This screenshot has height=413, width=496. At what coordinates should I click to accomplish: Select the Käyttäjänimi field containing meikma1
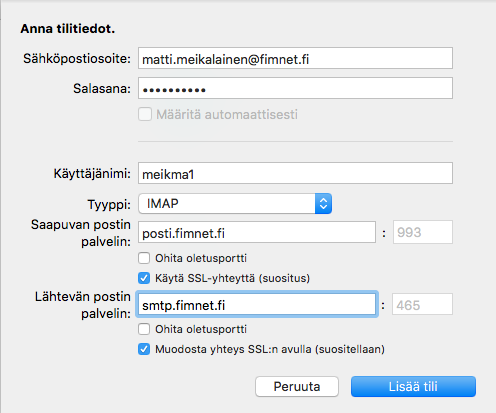point(295,173)
